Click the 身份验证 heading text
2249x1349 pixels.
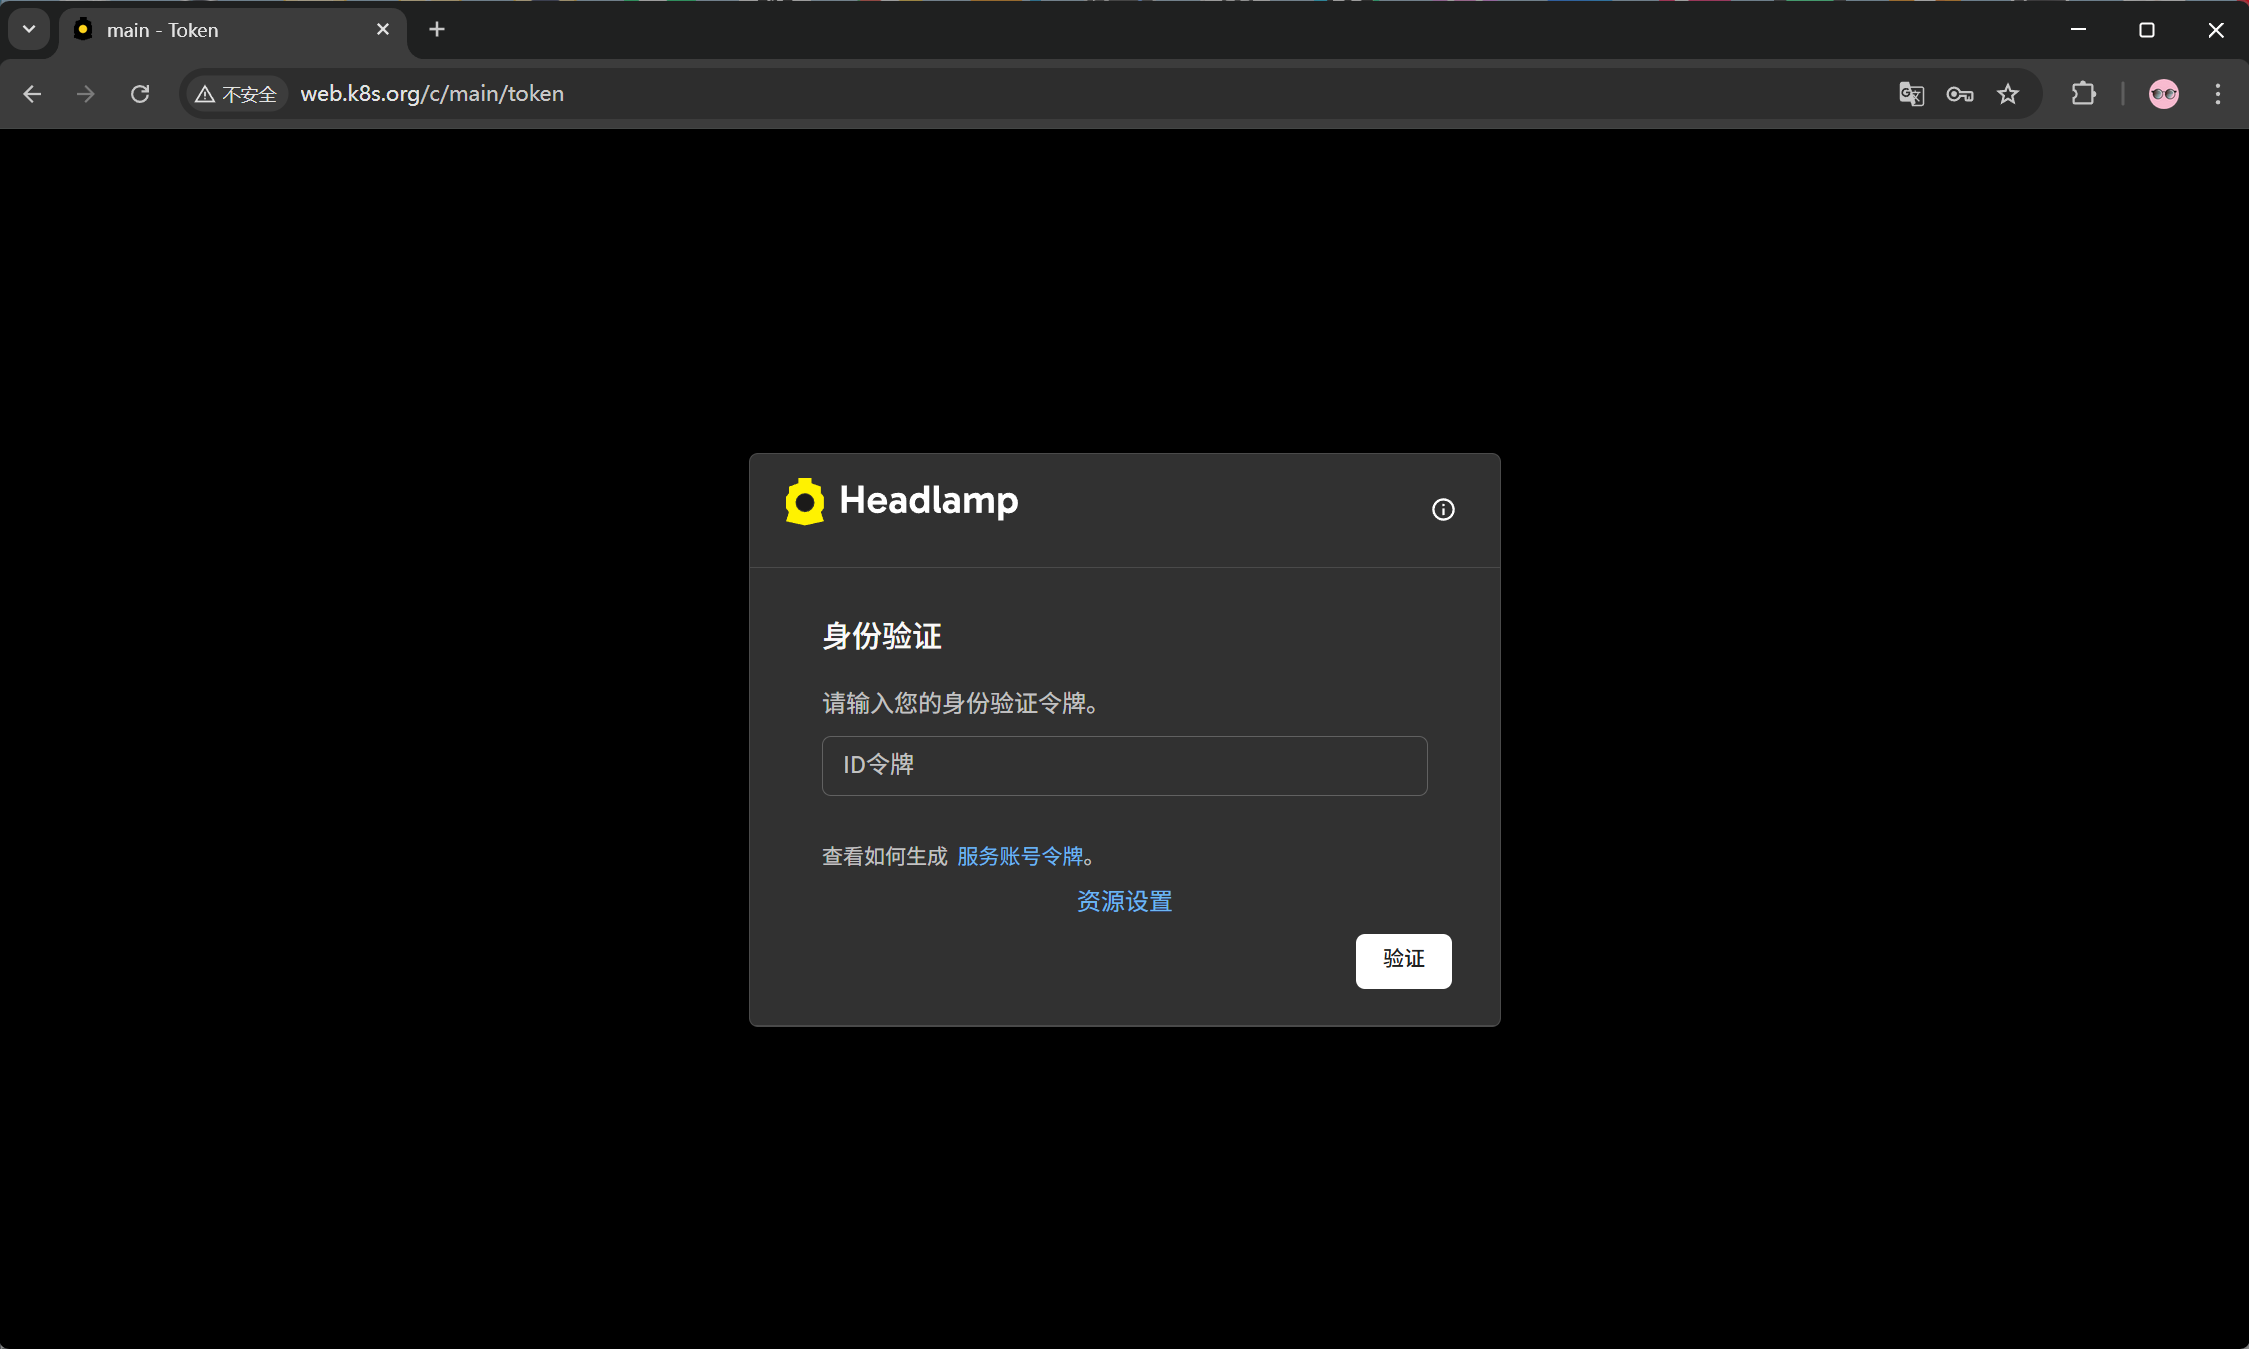coord(882,636)
